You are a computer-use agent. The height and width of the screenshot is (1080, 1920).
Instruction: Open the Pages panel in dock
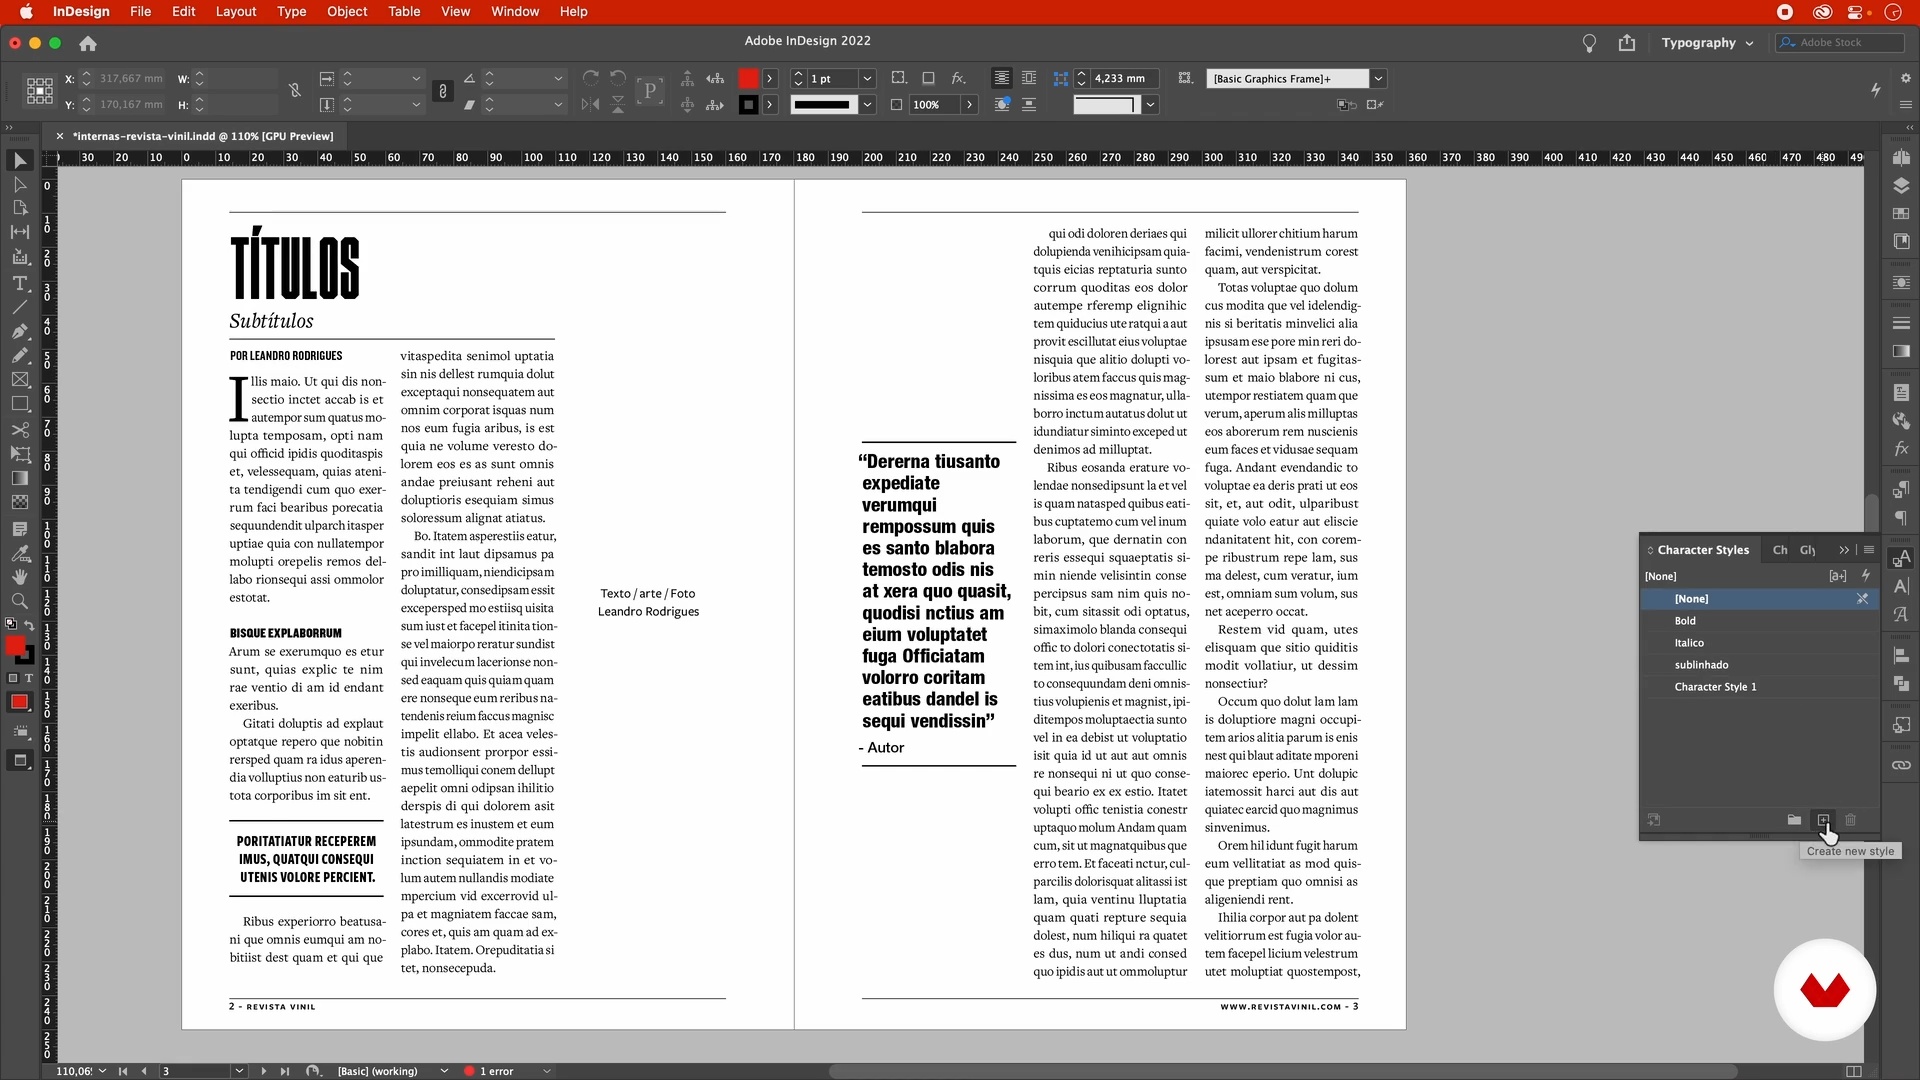1901,157
